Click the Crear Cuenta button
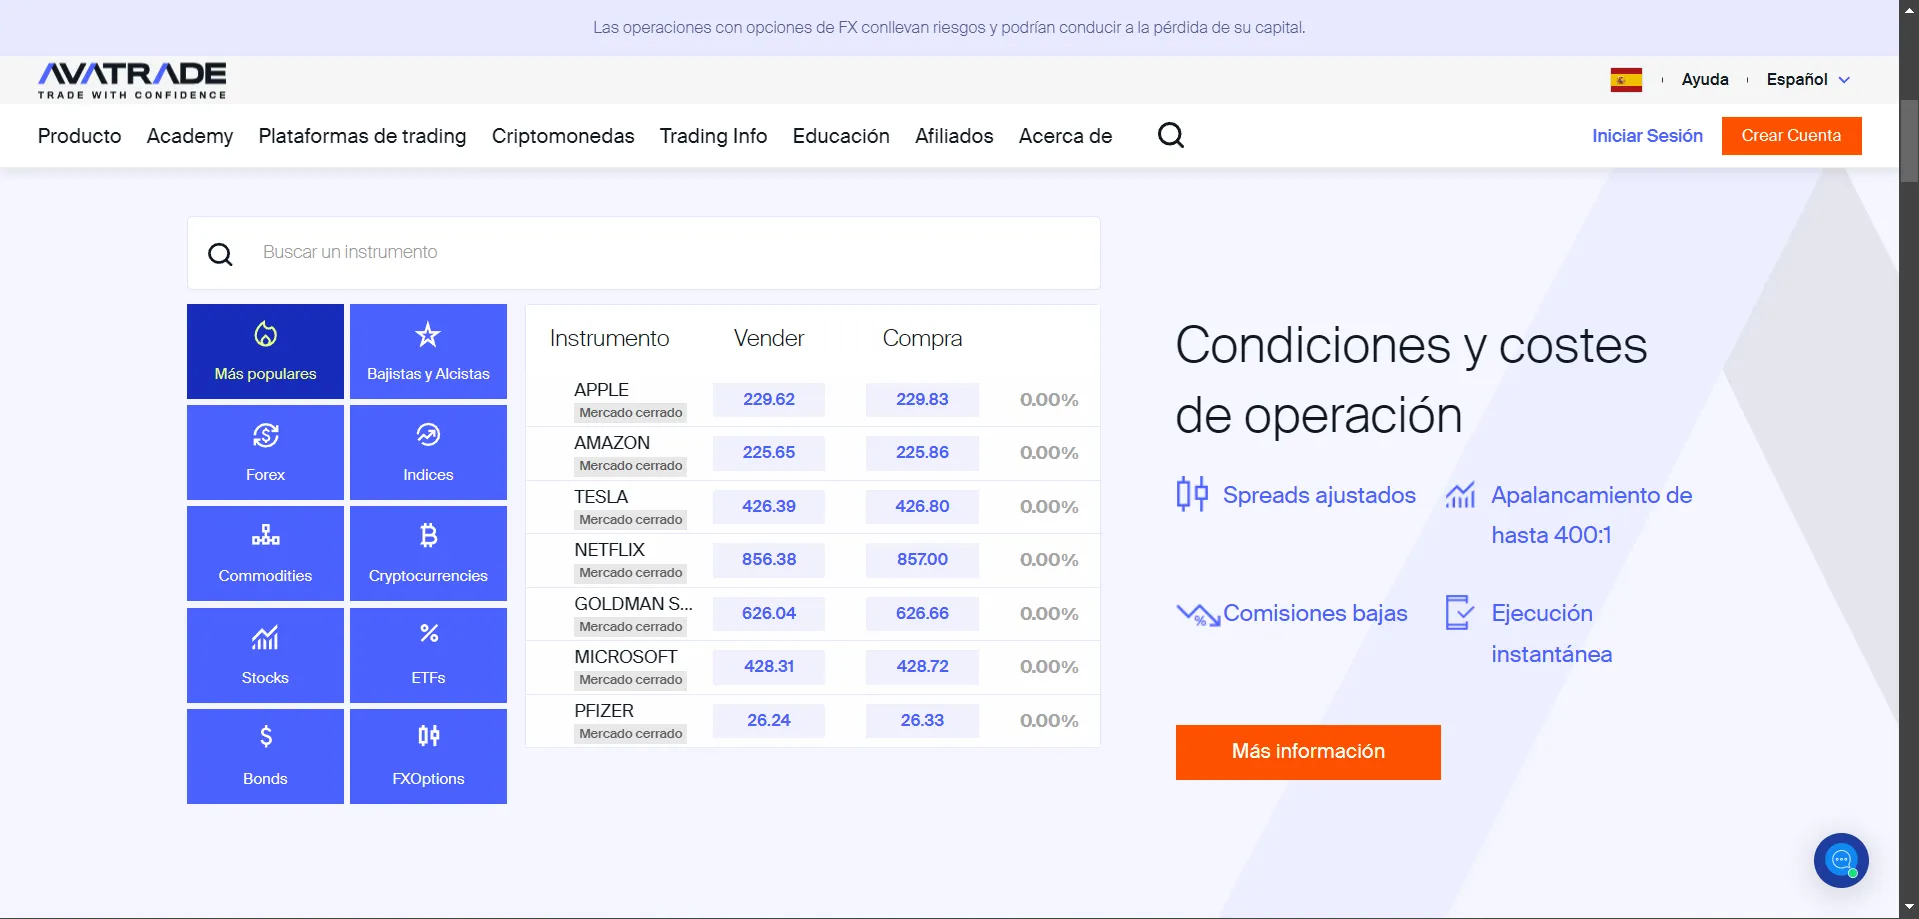1919x919 pixels. [x=1791, y=136]
